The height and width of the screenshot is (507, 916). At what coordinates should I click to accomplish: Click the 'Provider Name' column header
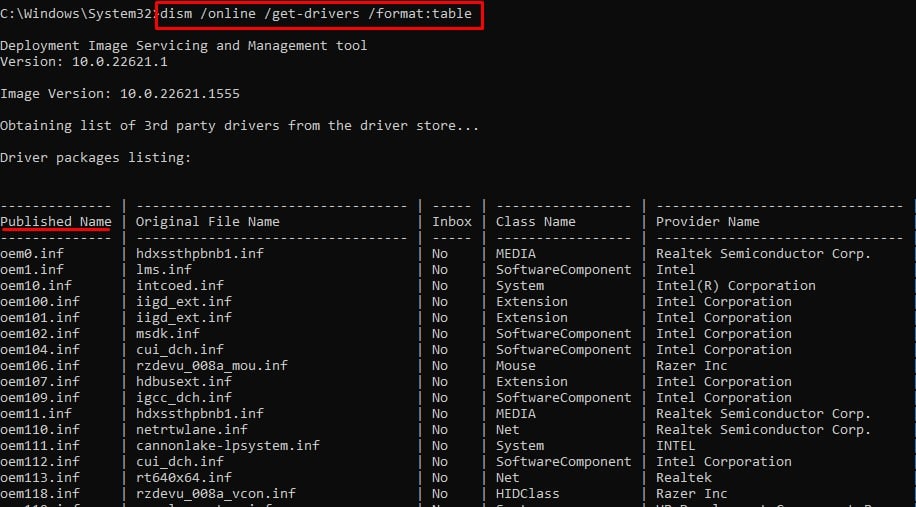pyautogui.click(x=707, y=222)
